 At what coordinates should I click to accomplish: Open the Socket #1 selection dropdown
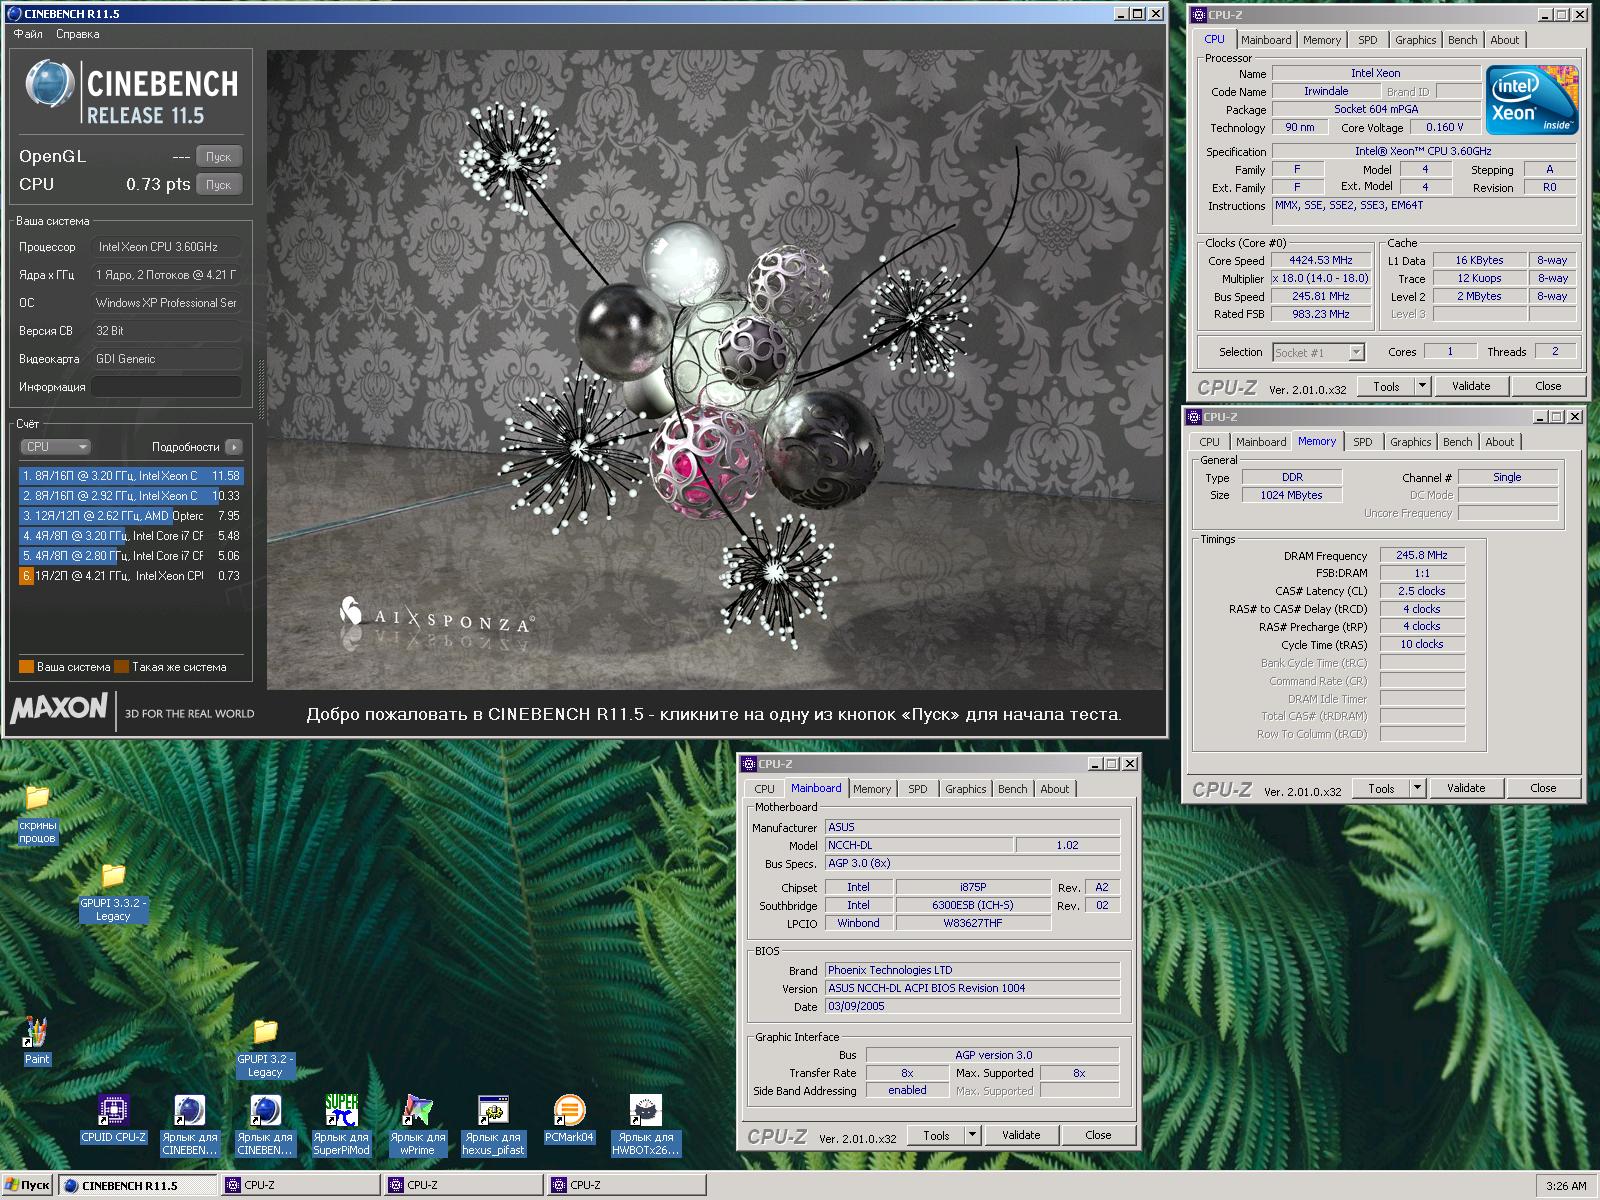point(1356,352)
